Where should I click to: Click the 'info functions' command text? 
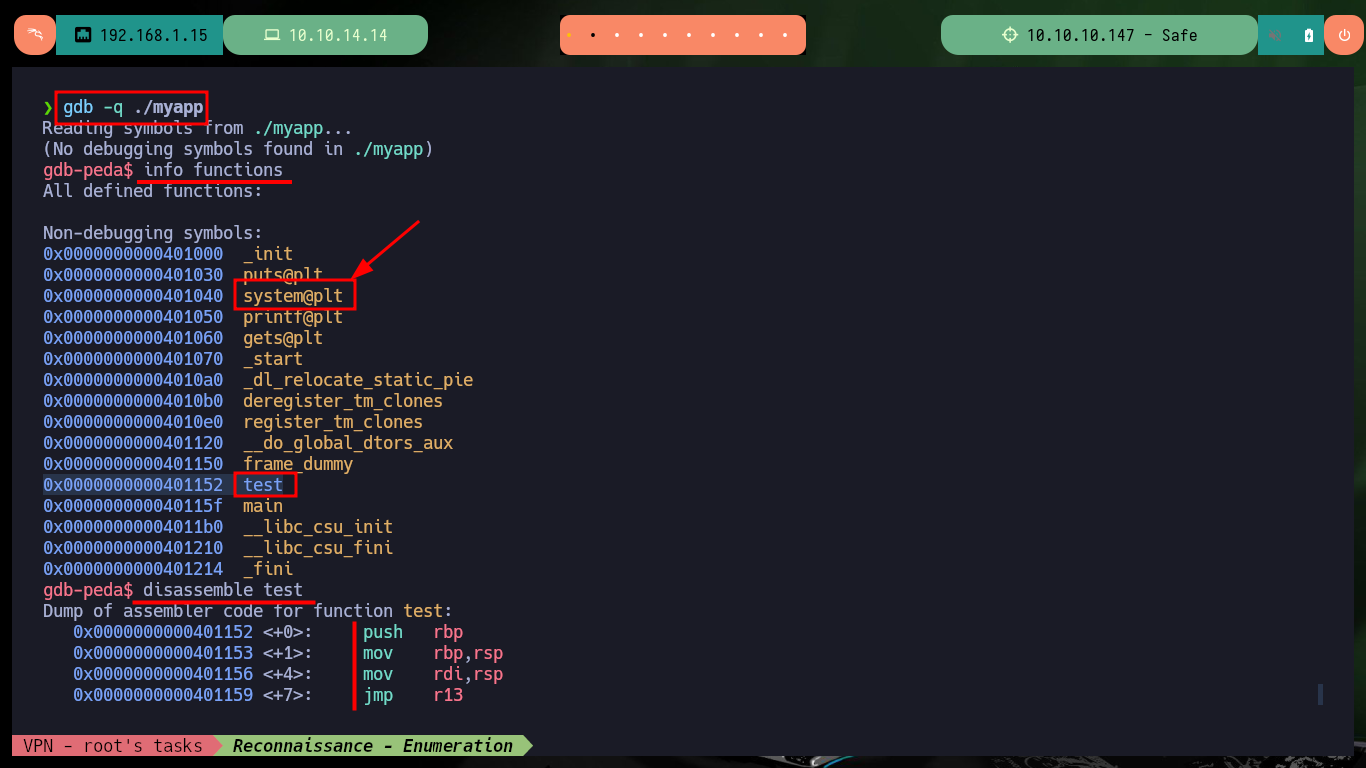tap(213, 170)
